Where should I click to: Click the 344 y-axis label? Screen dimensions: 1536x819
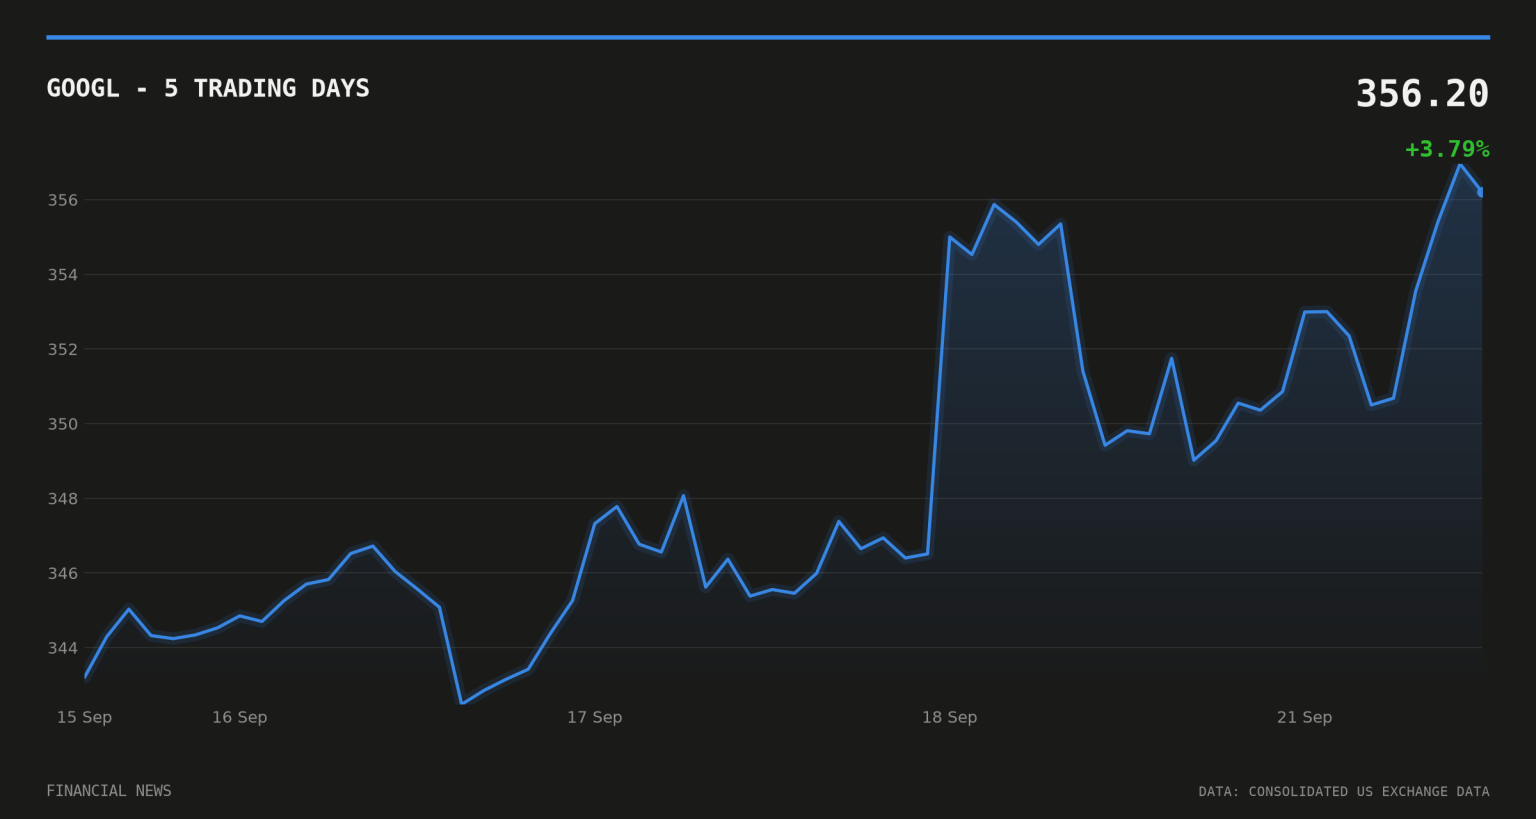(x=63, y=648)
